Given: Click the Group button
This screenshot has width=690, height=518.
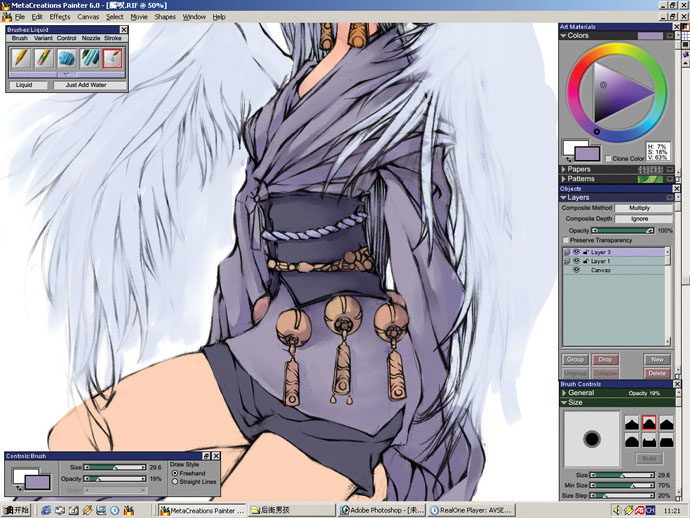Looking at the screenshot, I should [x=575, y=360].
